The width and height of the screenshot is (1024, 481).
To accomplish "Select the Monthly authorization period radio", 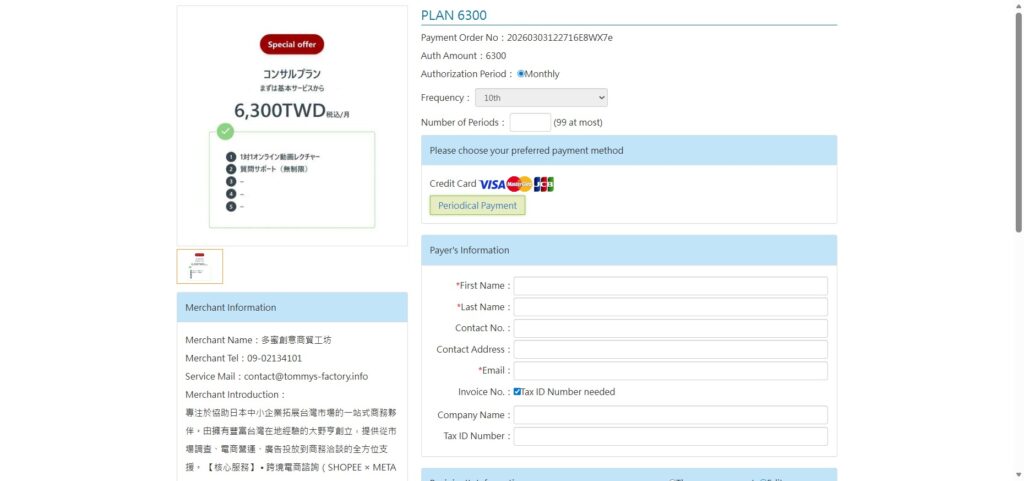I will click(x=521, y=74).
